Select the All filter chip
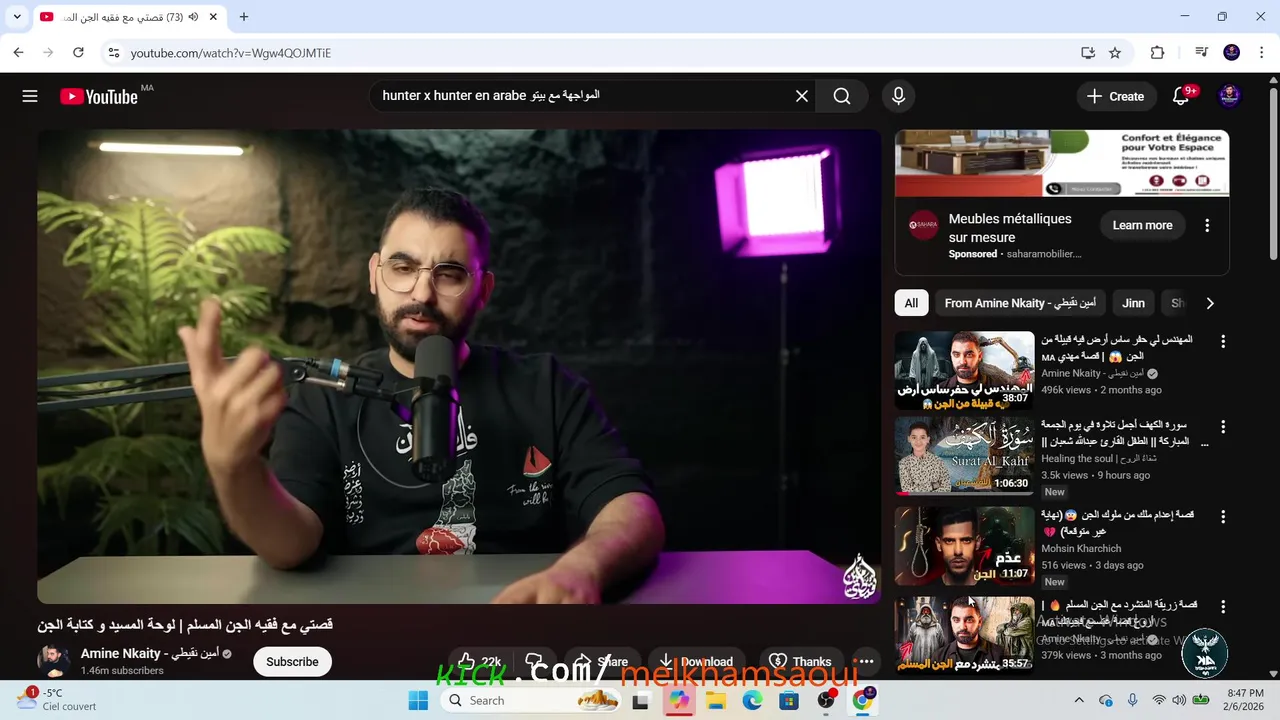 [911, 303]
